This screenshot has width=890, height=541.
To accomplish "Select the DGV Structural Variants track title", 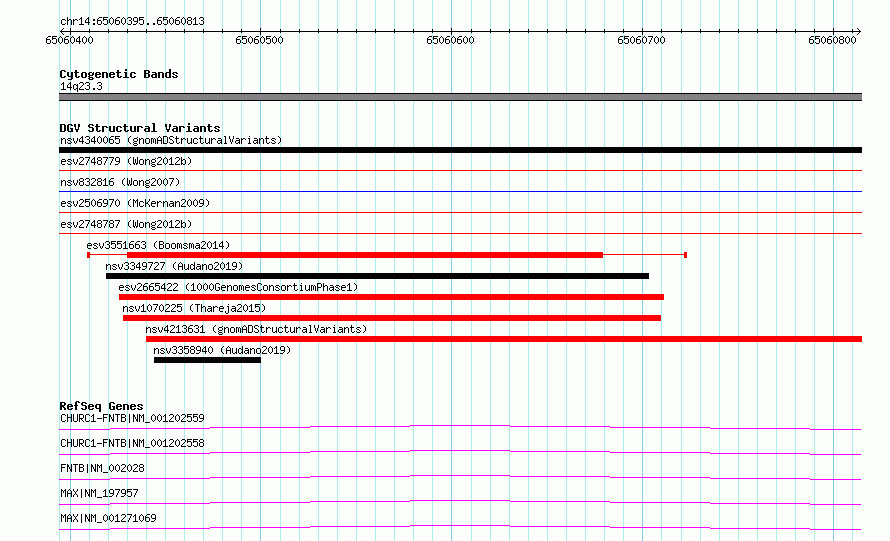I will [140, 128].
